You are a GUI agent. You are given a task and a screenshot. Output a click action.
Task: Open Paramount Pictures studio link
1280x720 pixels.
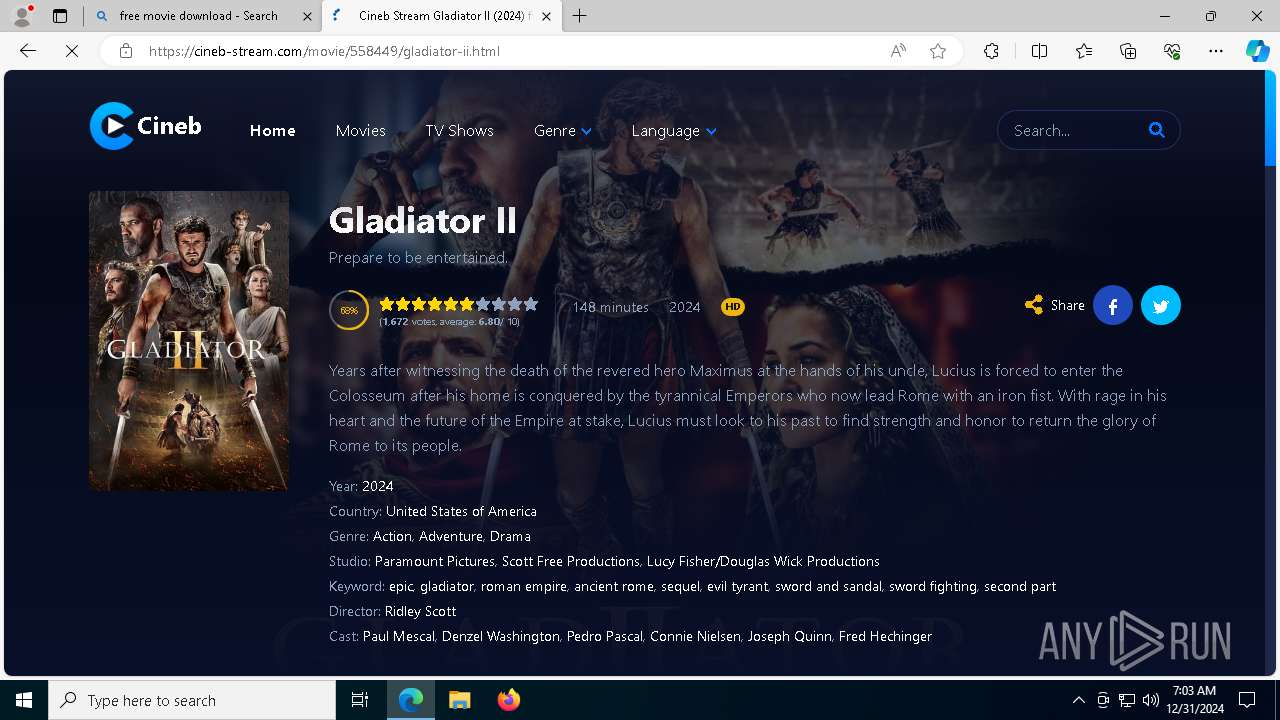[x=434, y=561]
